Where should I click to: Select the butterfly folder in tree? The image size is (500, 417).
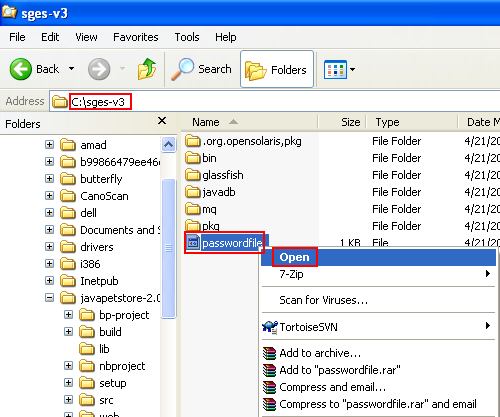91,179
